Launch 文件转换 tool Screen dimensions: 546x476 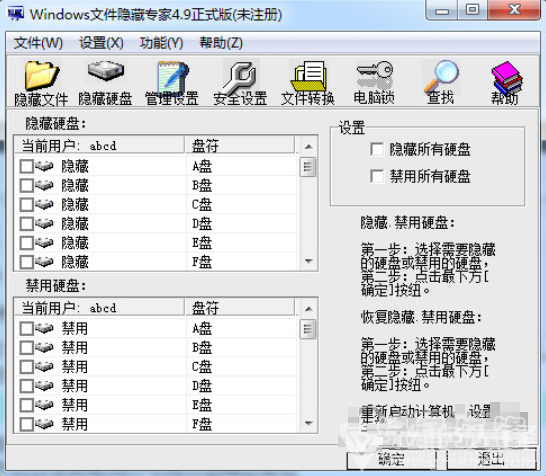308,83
